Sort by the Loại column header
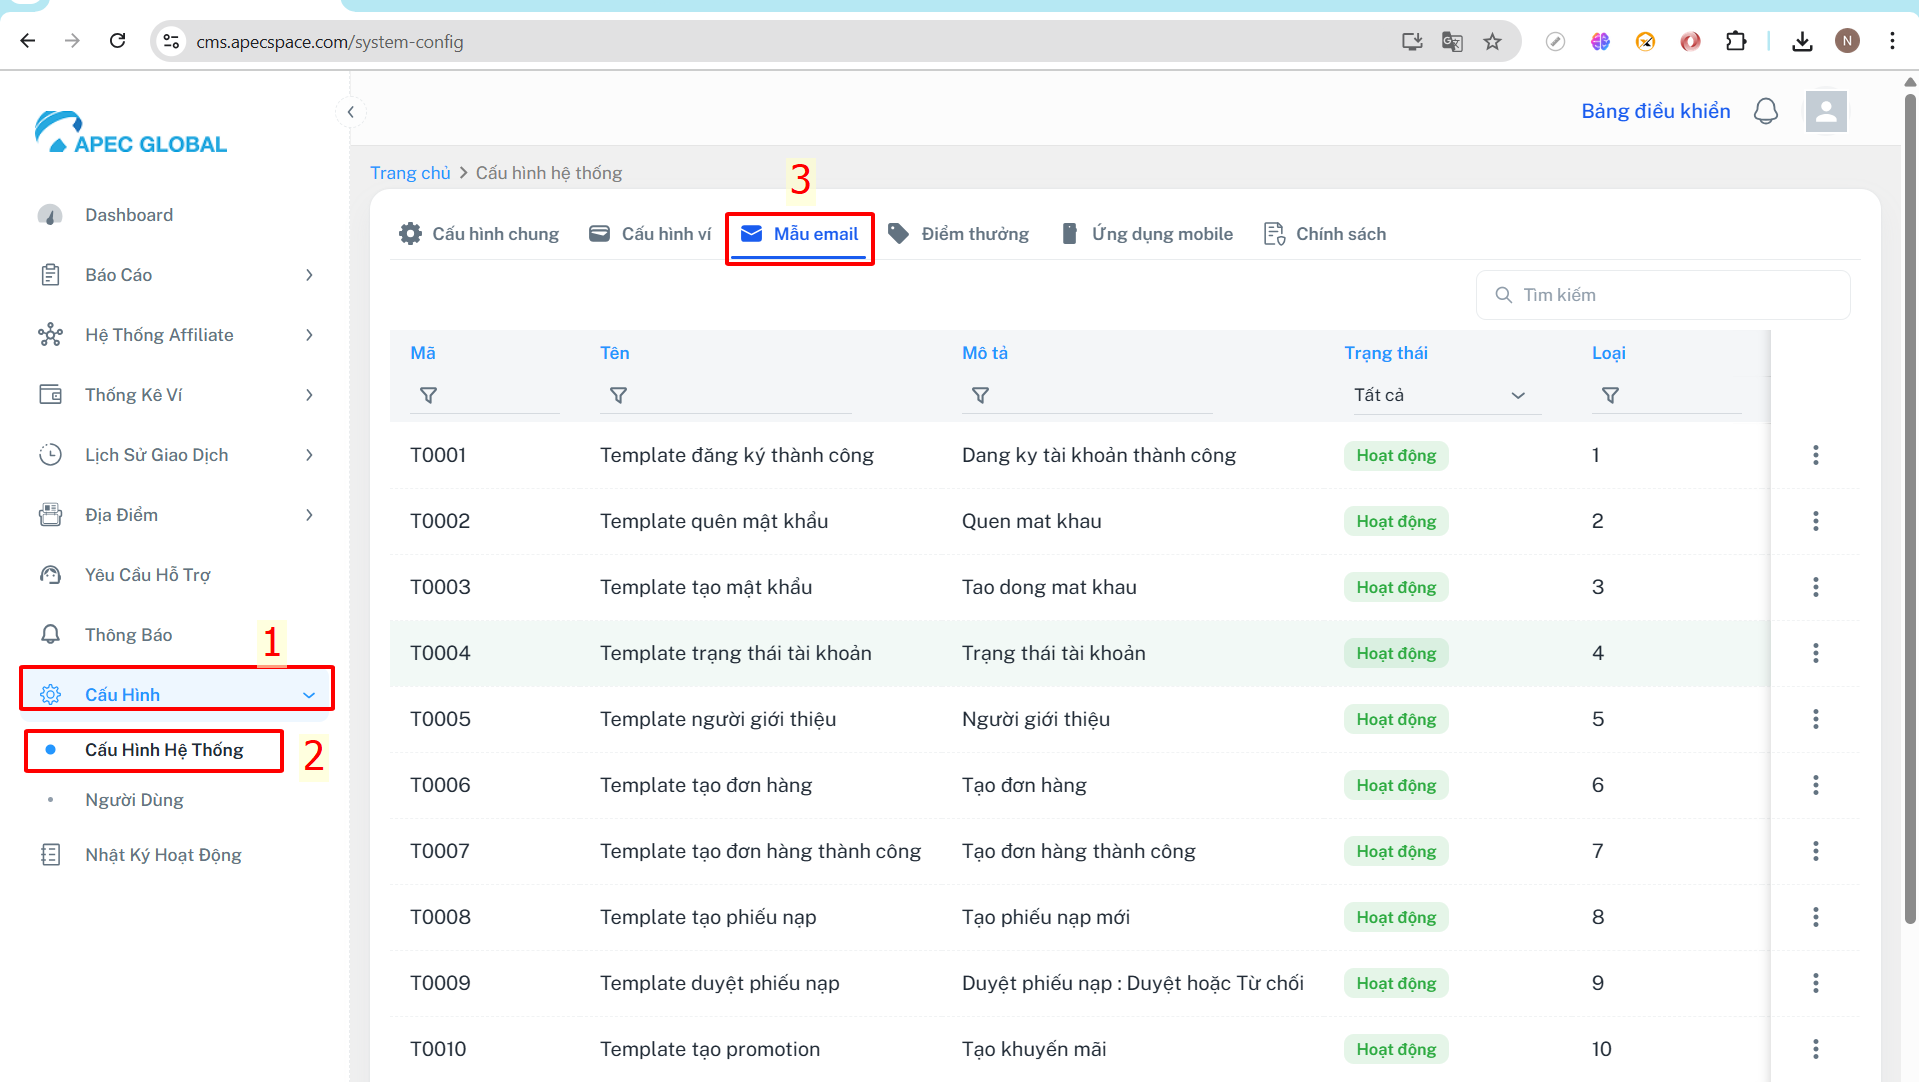 click(1609, 353)
